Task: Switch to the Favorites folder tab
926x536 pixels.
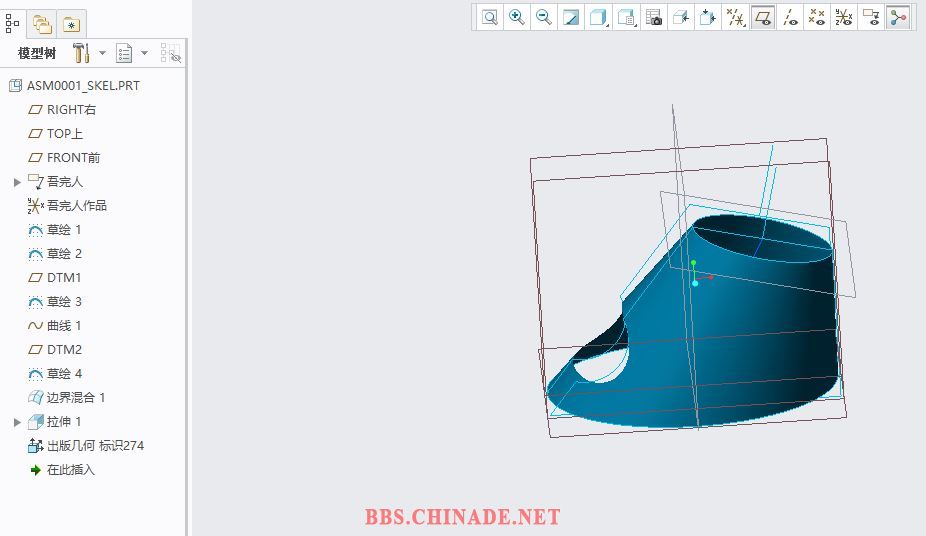Action: pos(71,24)
